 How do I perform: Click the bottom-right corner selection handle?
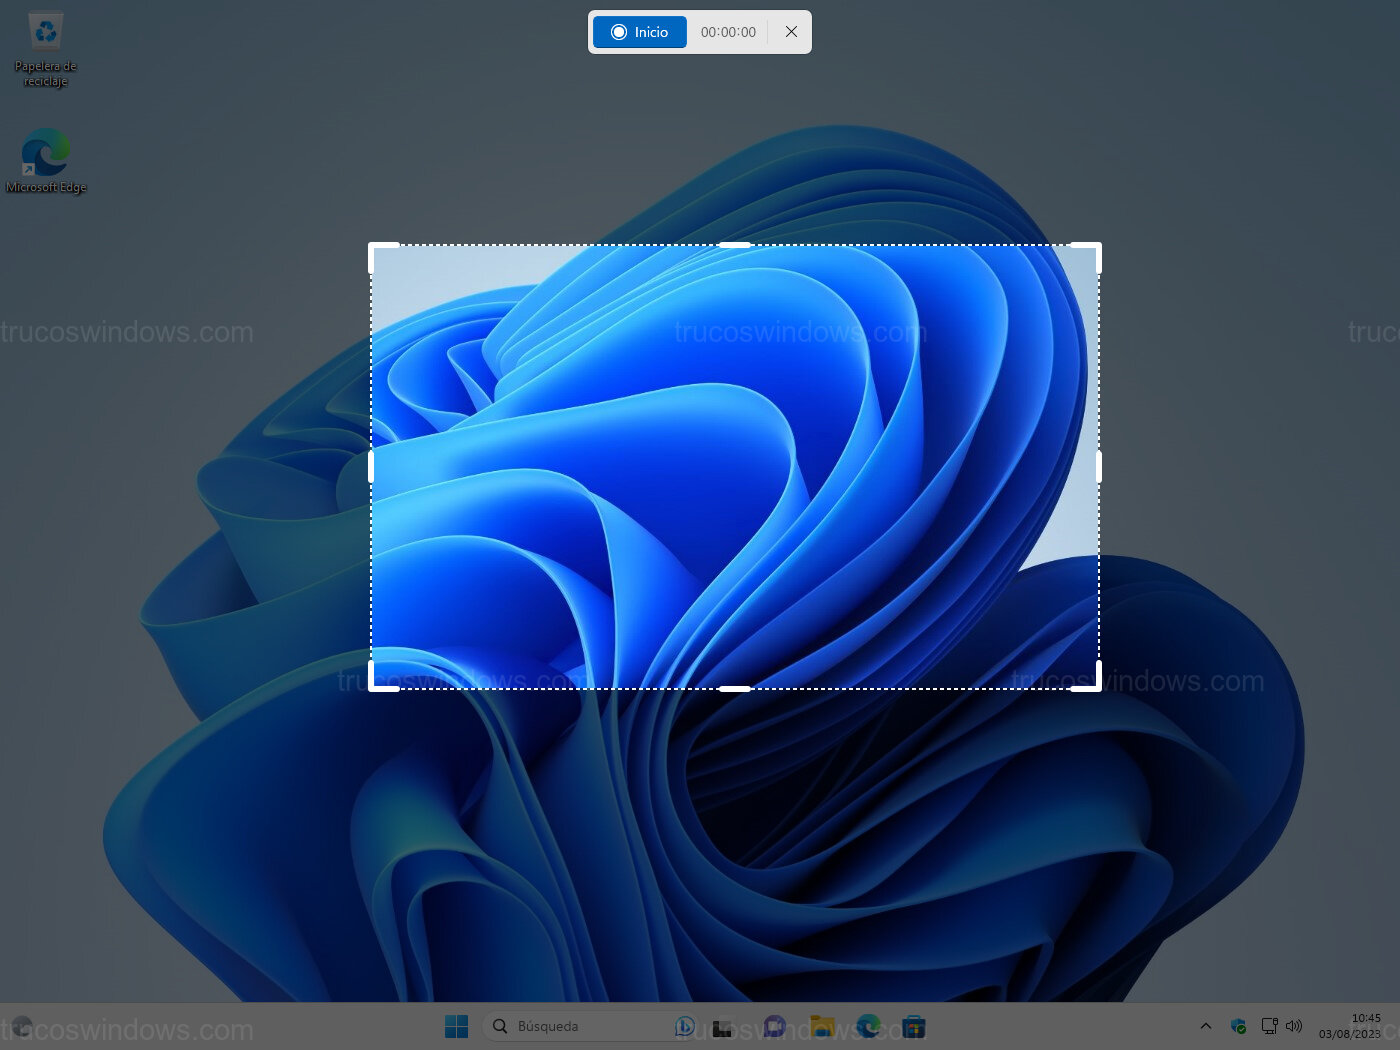point(1097,687)
